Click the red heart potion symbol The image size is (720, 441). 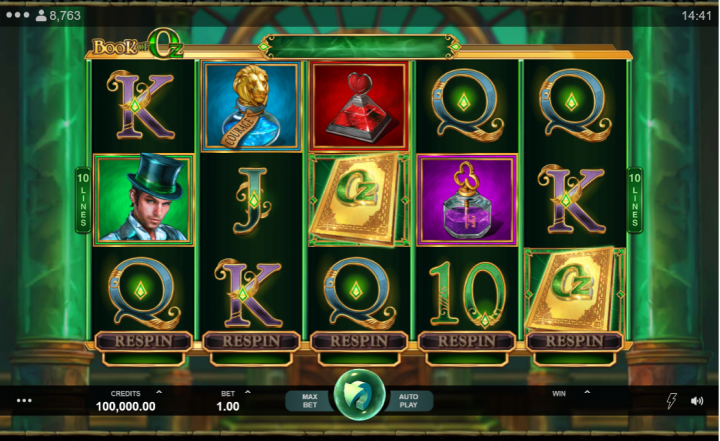tap(359, 106)
